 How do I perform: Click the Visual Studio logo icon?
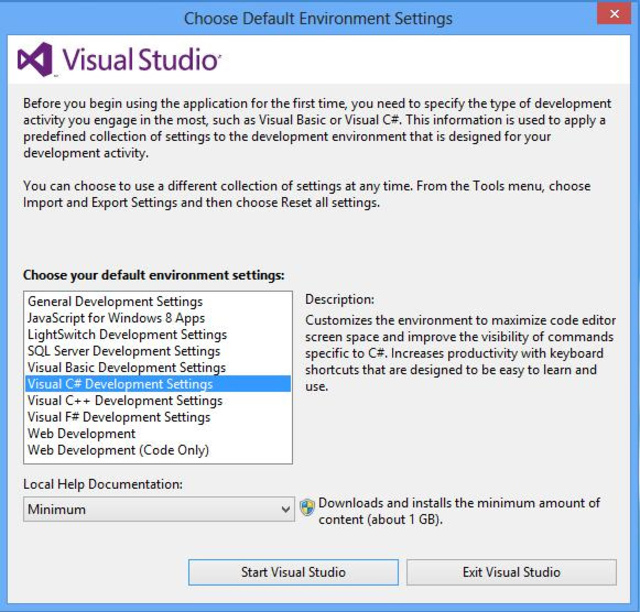36,60
